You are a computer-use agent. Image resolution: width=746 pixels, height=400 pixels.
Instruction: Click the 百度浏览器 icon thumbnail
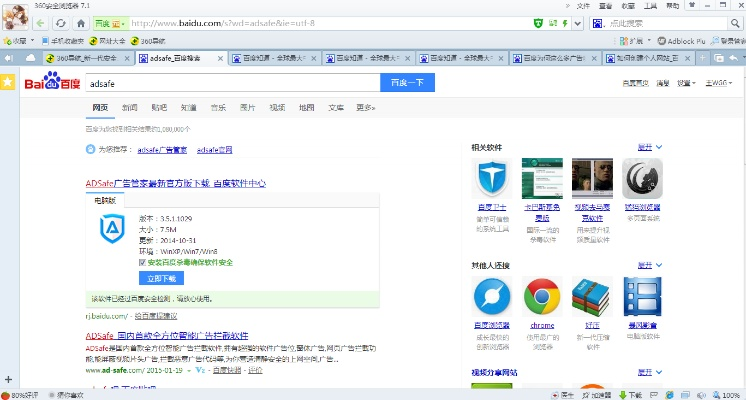point(492,296)
